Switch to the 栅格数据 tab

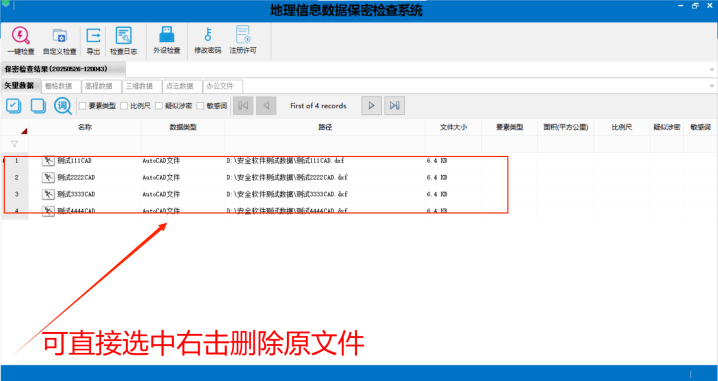[61, 86]
